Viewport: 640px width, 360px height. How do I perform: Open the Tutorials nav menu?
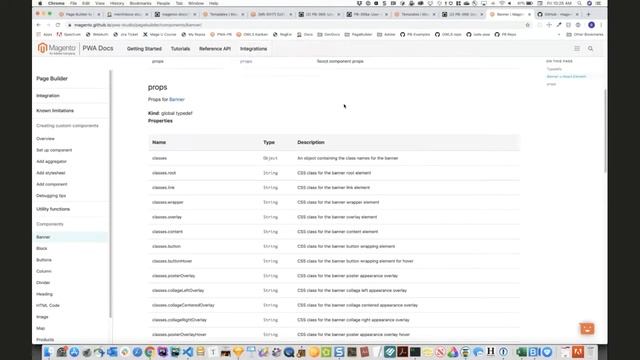[x=180, y=49]
